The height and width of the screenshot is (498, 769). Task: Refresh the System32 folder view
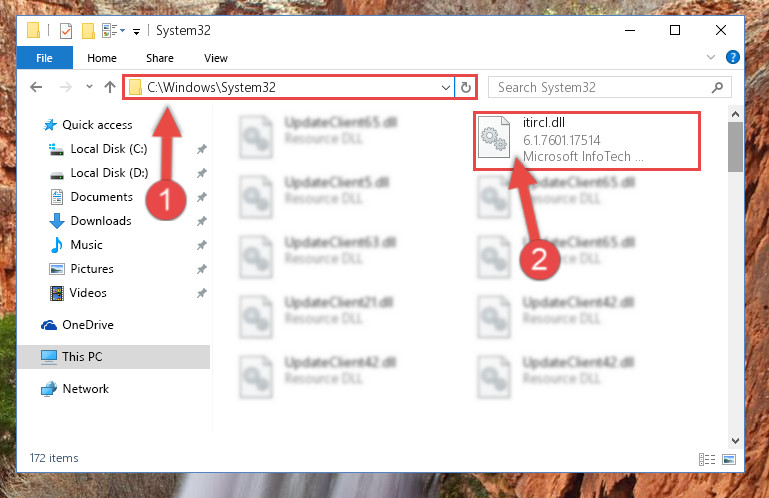[x=465, y=87]
